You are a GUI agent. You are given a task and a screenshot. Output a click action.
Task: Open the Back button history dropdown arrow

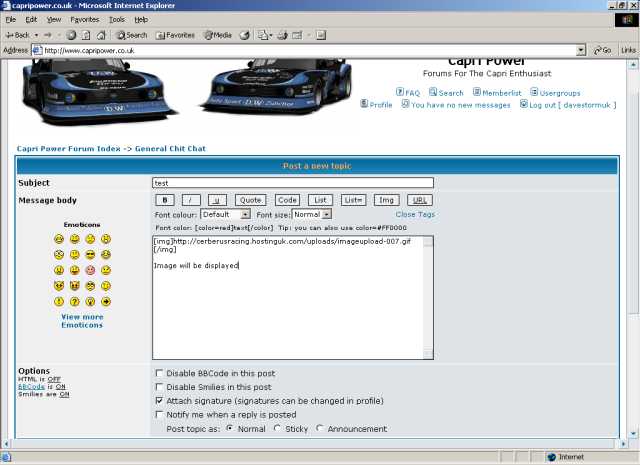pyautogui.click(x=36, y=35)
